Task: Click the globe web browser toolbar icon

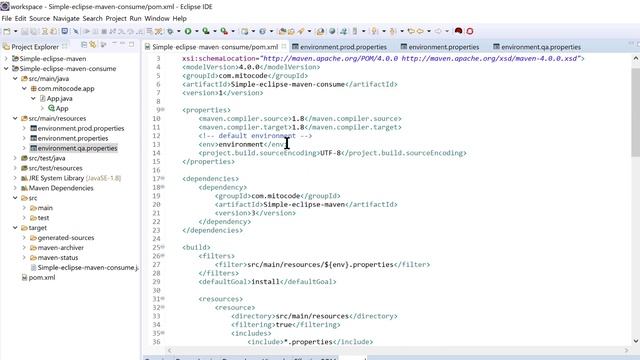Action: tap(332, 31)
